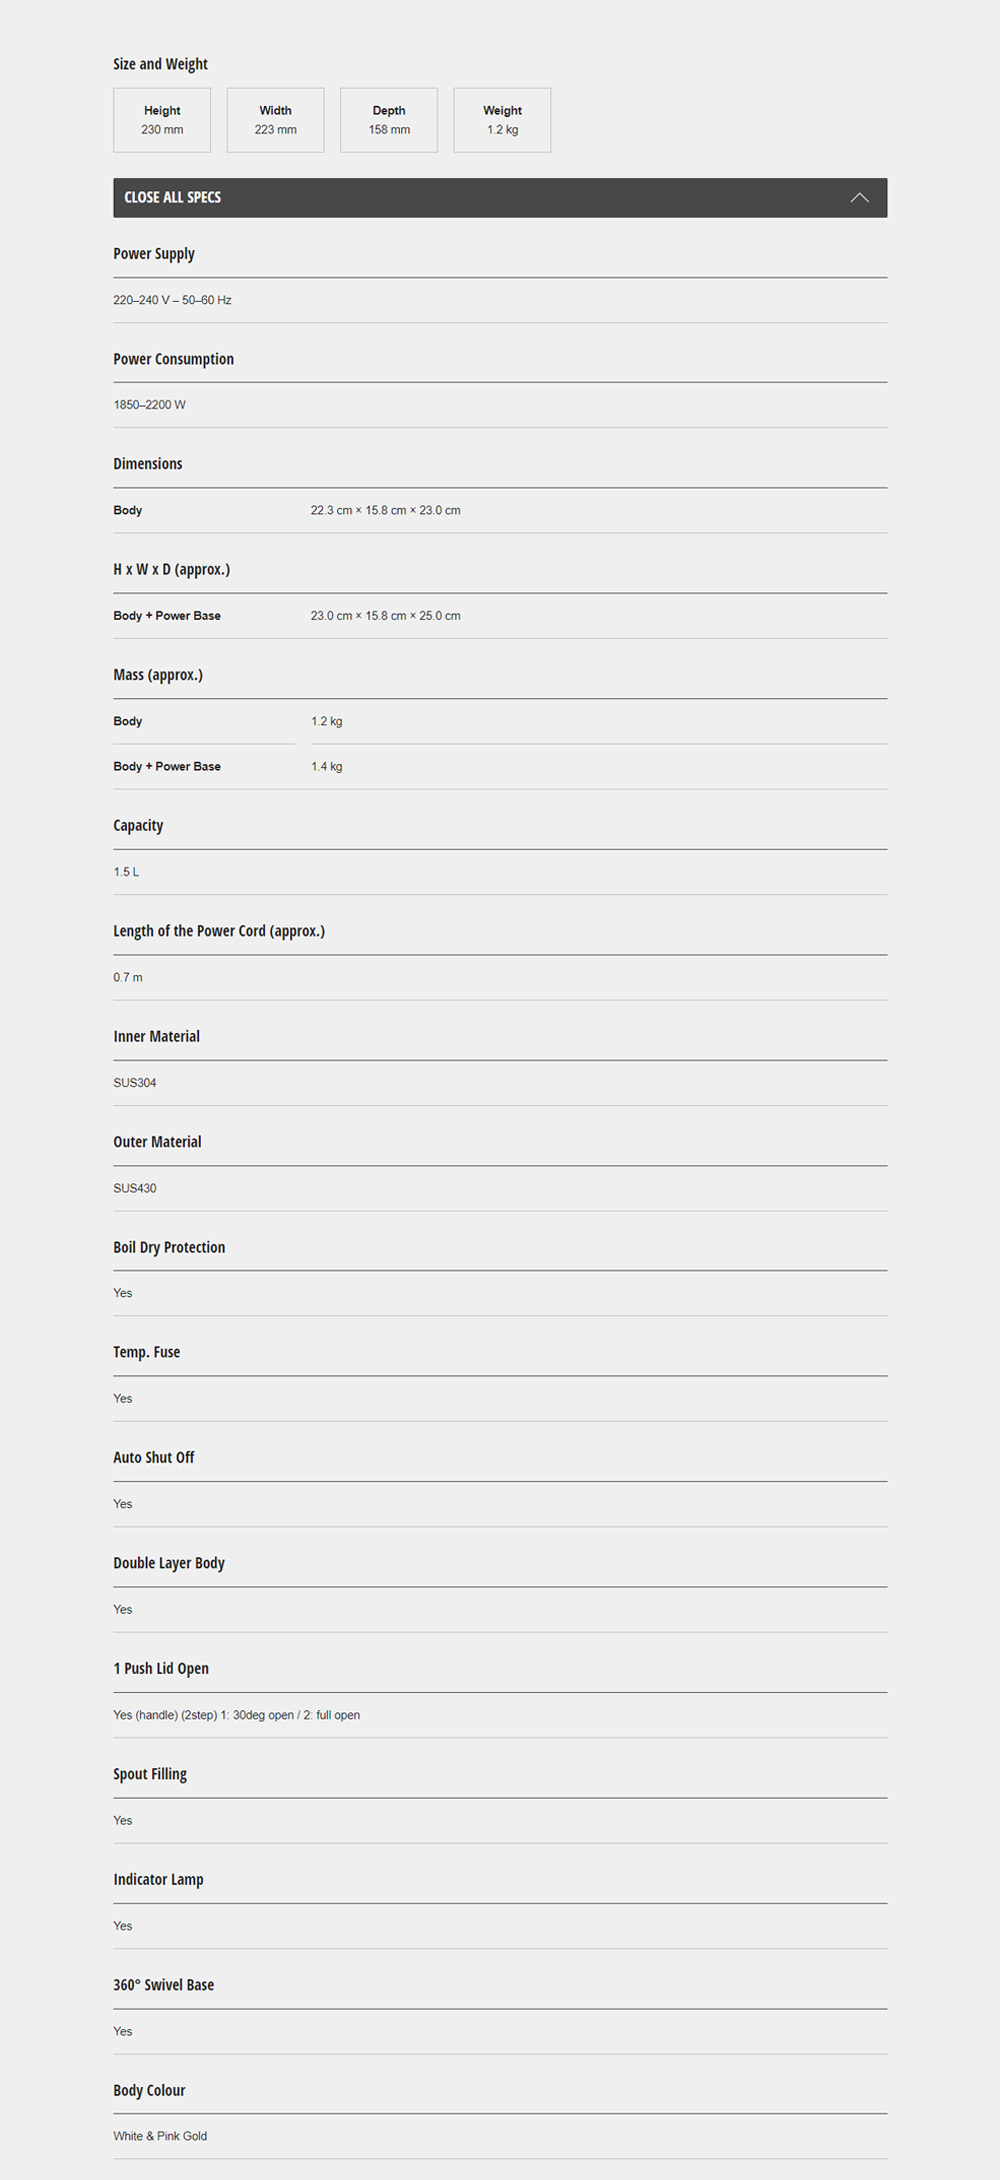This screenshot has height=2180, width=1000.
Task: Select the Width 223 mm box
Action: coord(275,120)
